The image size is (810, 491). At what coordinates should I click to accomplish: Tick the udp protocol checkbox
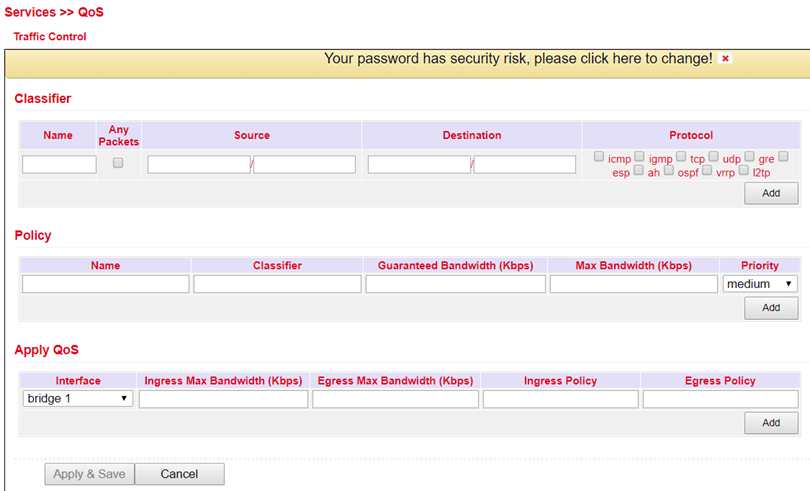[x=713, y=156]
